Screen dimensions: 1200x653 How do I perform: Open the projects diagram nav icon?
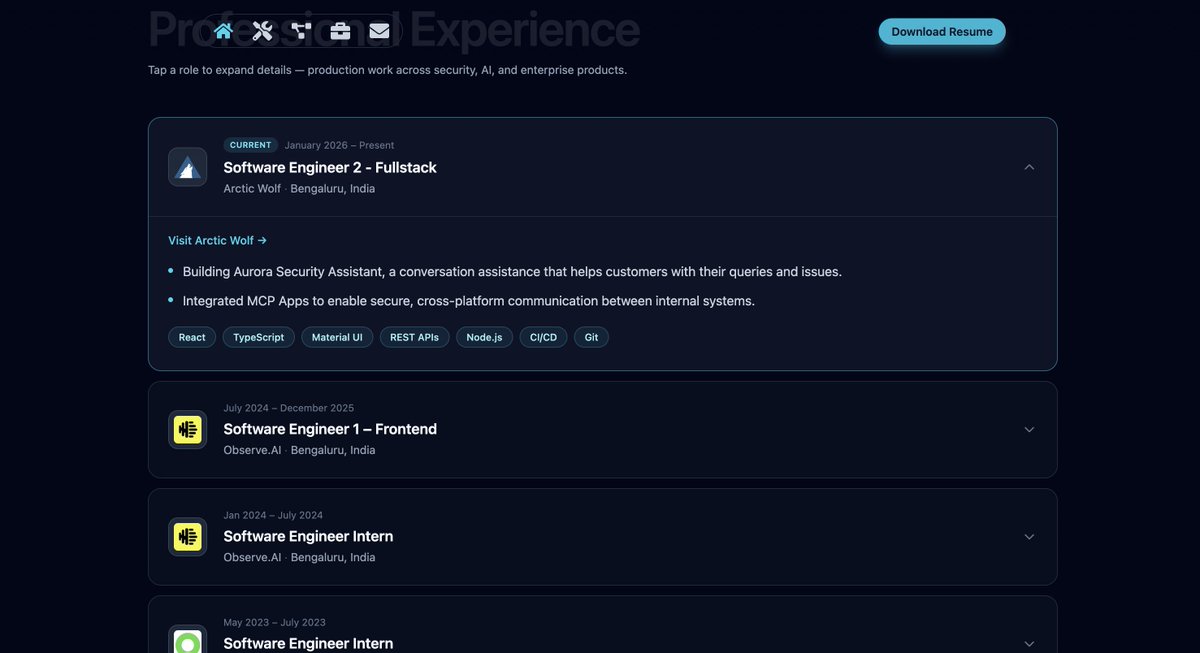click(x=301, y=31)
